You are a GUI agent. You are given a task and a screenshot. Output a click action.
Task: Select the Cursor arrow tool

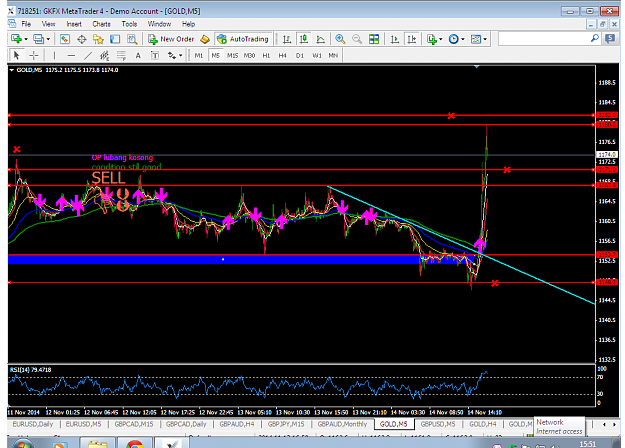coord(16,55)
